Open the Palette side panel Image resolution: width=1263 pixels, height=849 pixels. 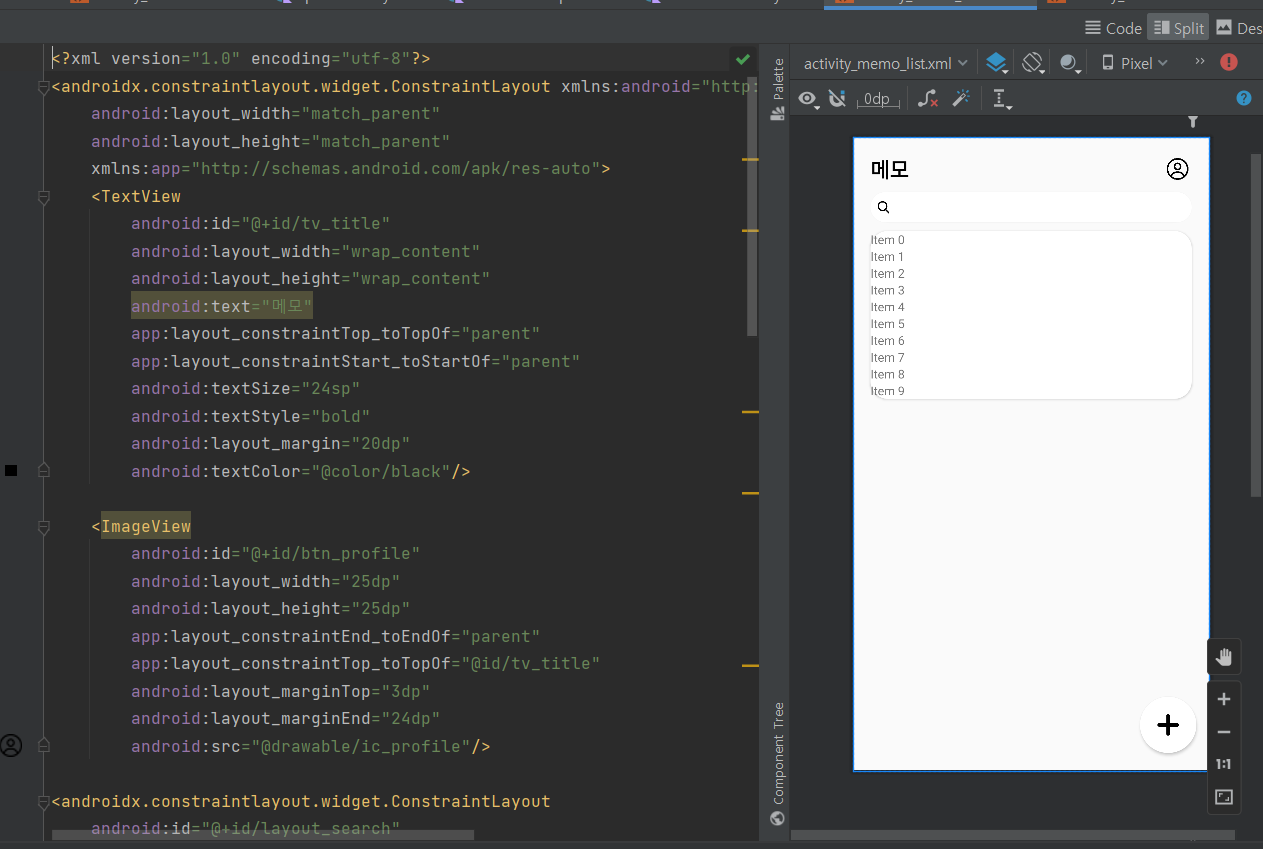pyautogui.click(x=778, y=89)
